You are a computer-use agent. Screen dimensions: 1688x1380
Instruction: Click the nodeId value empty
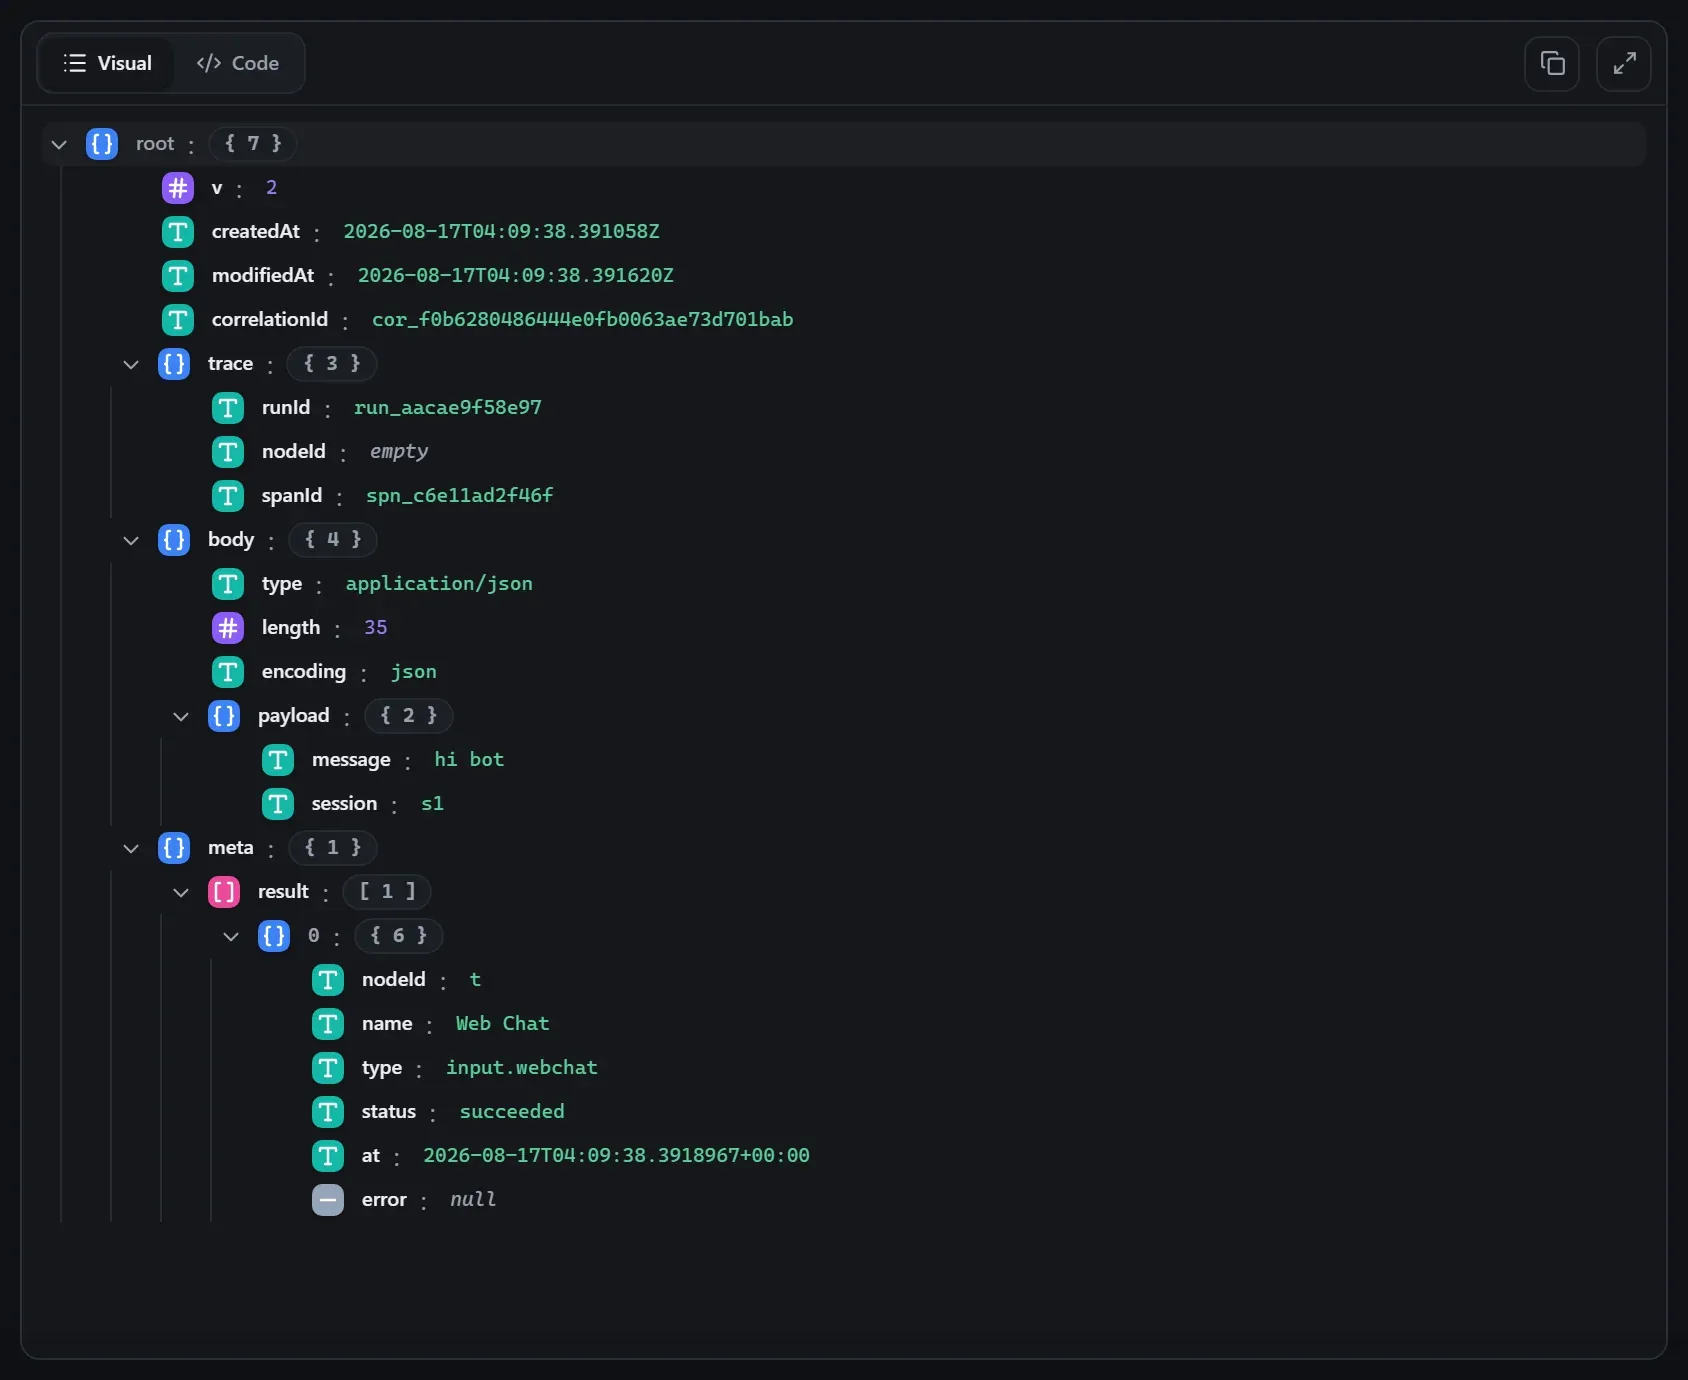399,452
